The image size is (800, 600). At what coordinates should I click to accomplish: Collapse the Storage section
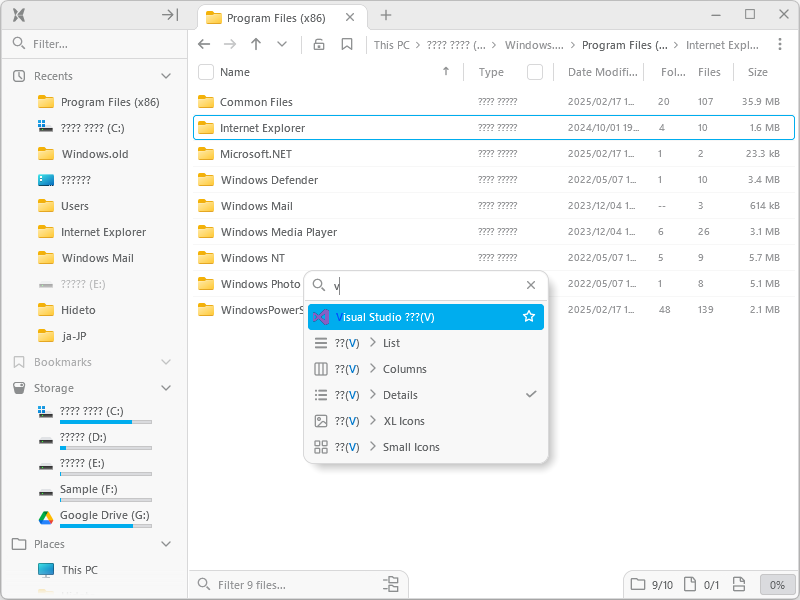pos(166,388)
